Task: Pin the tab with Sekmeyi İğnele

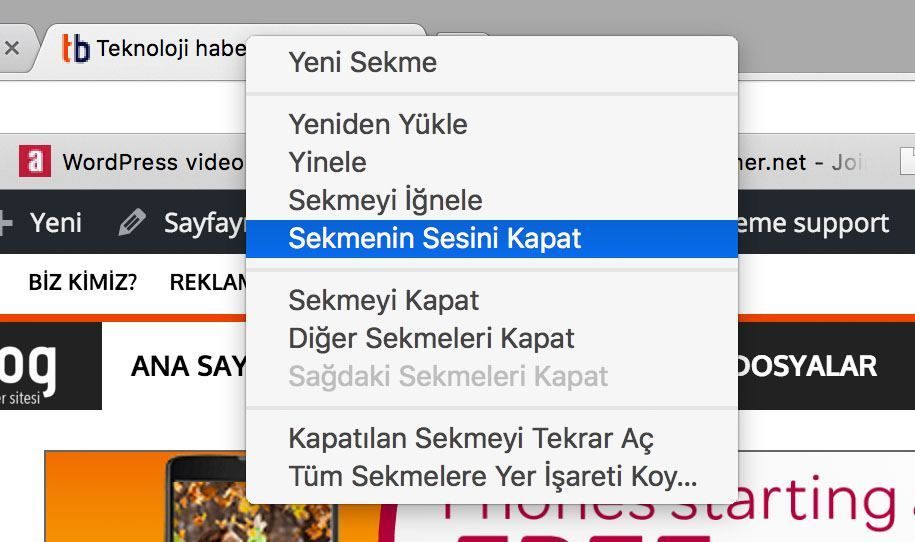Action: [385, 200]
